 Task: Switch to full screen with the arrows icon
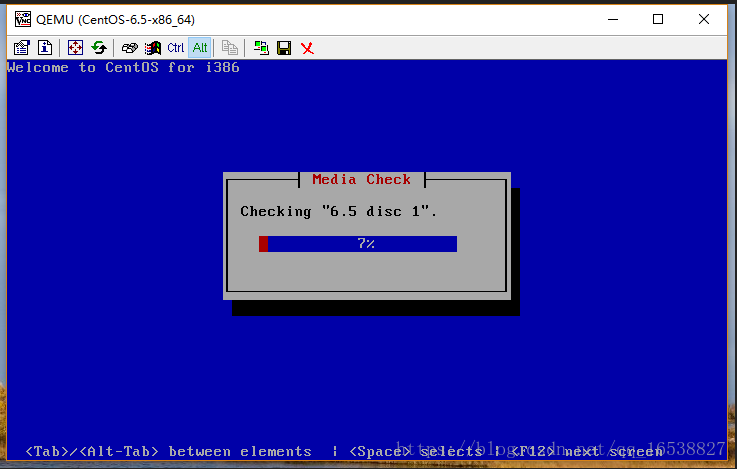coord(75,47)
